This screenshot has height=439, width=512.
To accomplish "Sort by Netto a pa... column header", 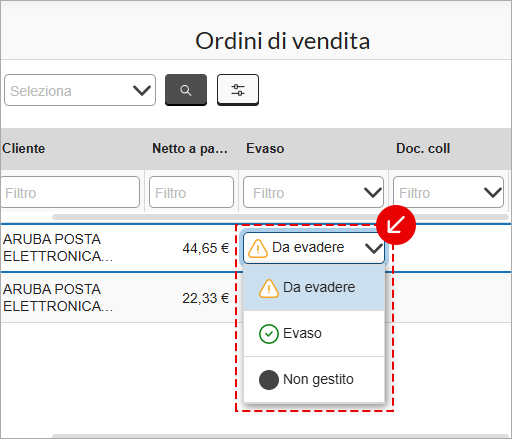I will 190,149.
